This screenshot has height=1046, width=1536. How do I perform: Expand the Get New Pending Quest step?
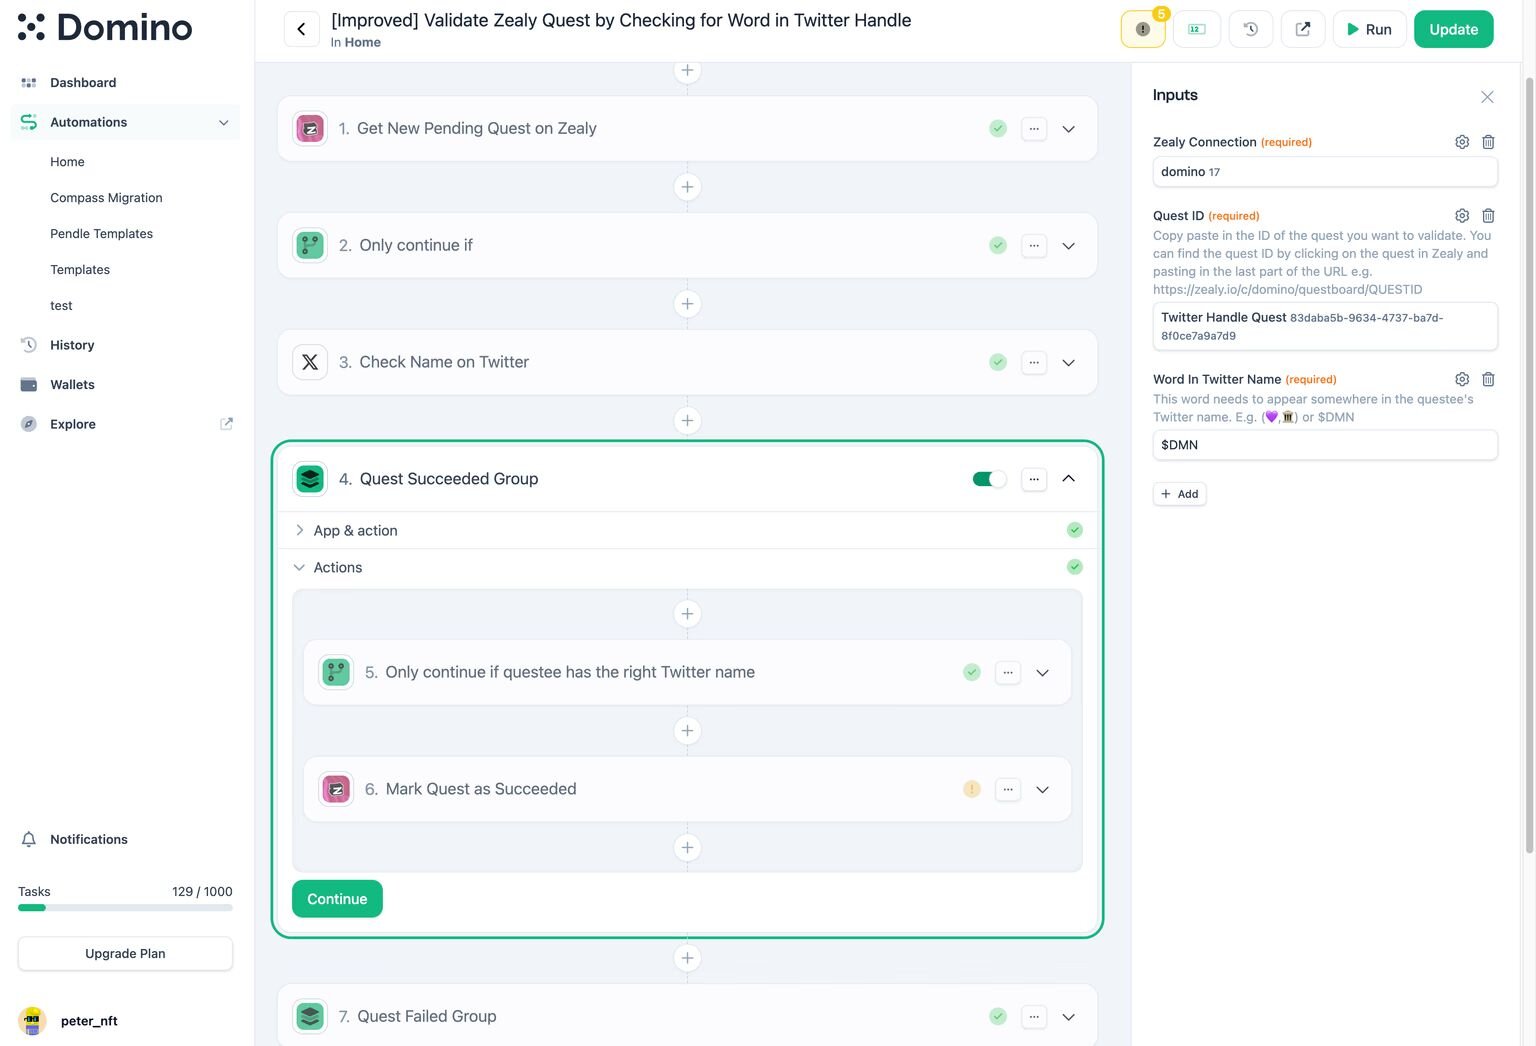(1068, 129)
